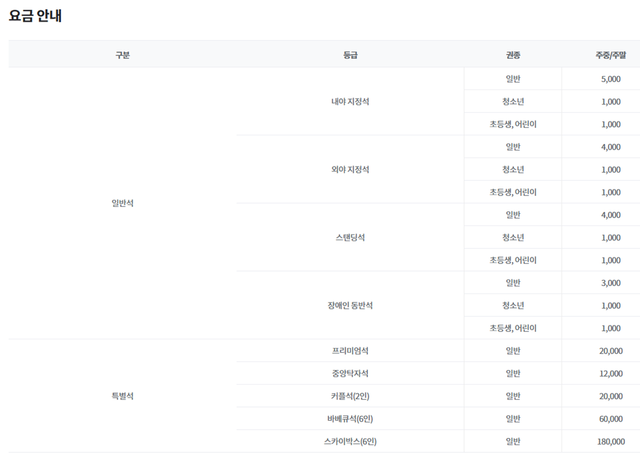640x455 pixels.
Task: Click the 특별석 category cell
Action: (x=122, y=396)
